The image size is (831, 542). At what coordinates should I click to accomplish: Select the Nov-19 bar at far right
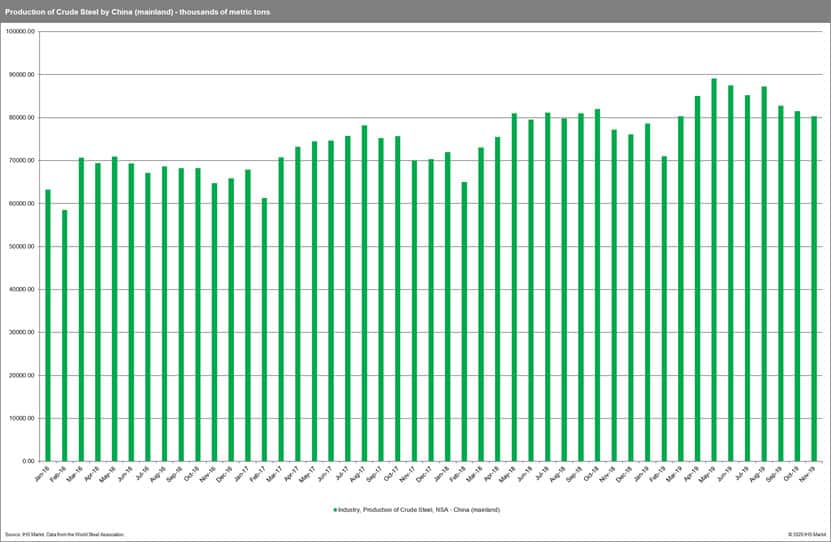814,289
